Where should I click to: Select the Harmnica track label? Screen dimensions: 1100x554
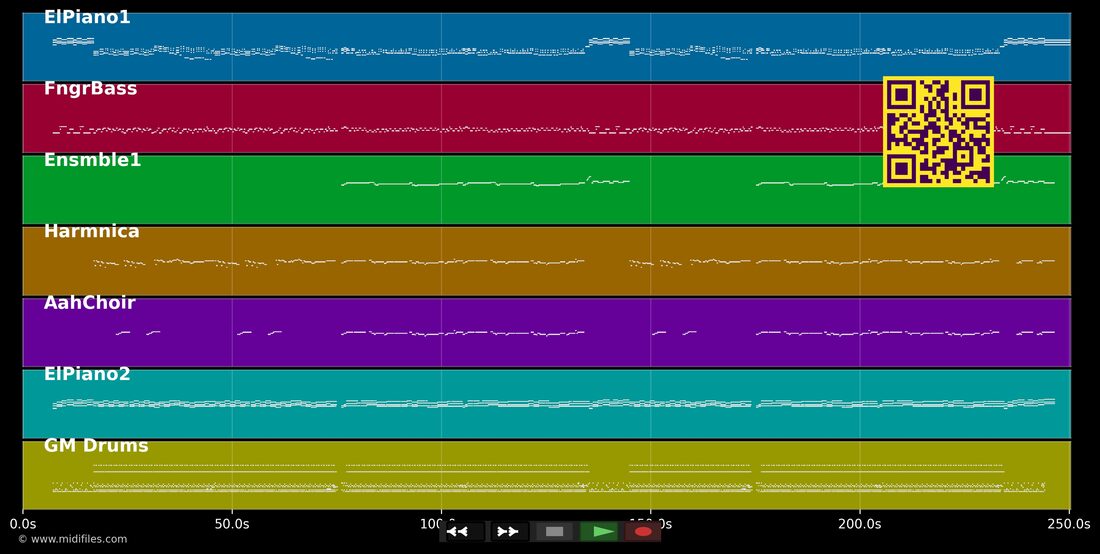pos(91,231)
